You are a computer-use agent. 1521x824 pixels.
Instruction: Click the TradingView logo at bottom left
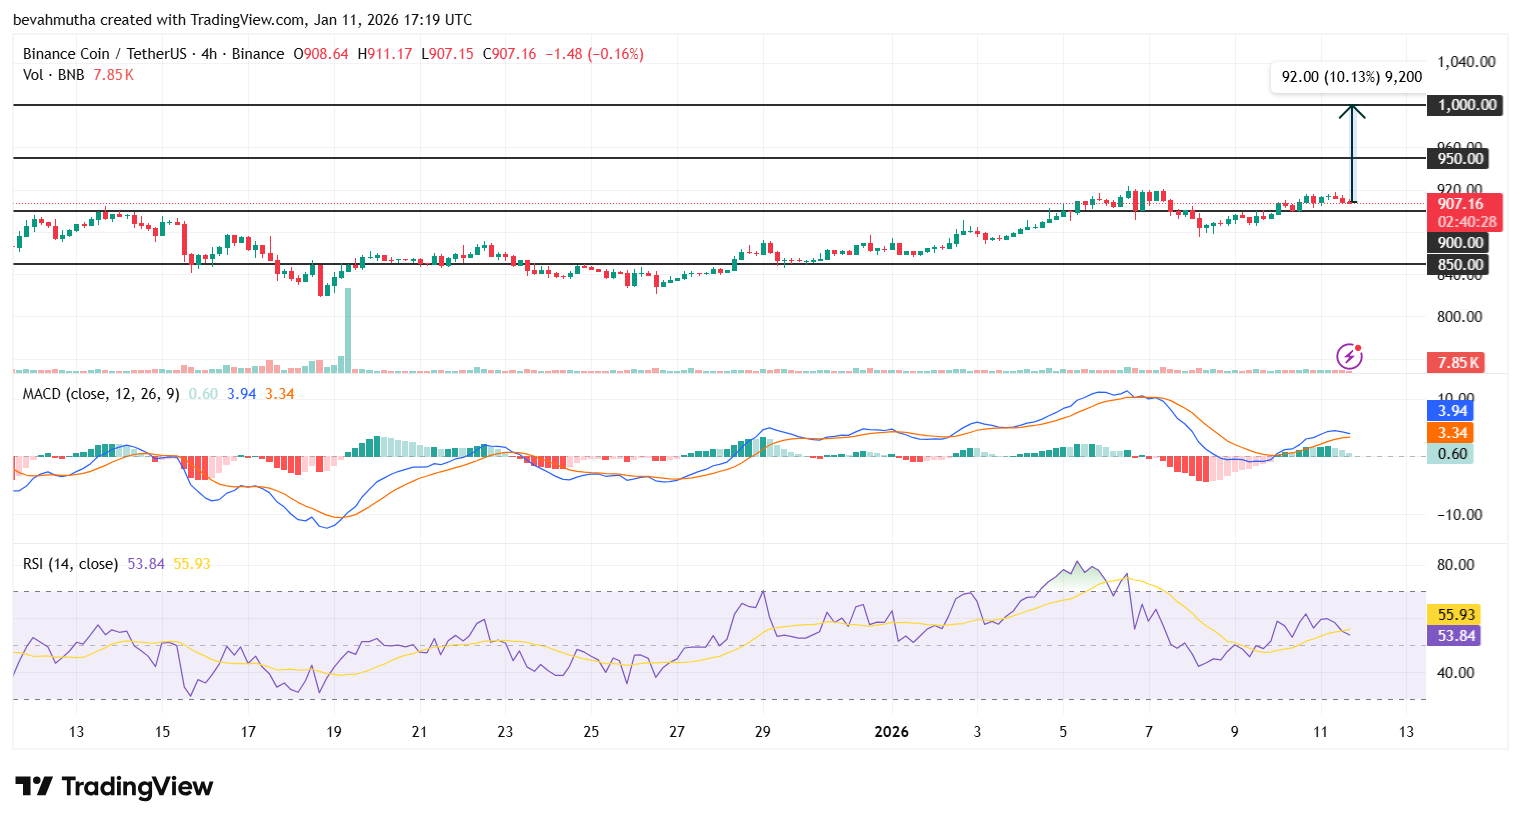coord(113,788)
